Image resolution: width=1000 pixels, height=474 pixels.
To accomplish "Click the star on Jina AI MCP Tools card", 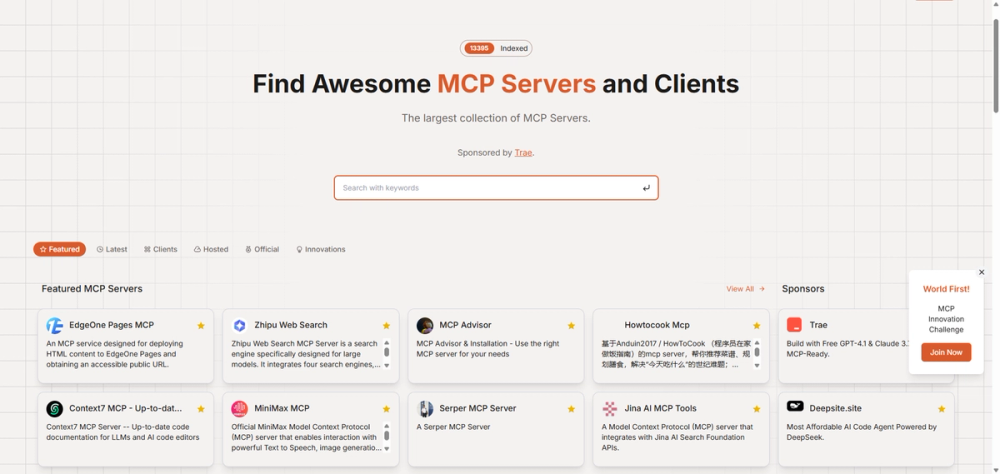I will pos(756,409).
